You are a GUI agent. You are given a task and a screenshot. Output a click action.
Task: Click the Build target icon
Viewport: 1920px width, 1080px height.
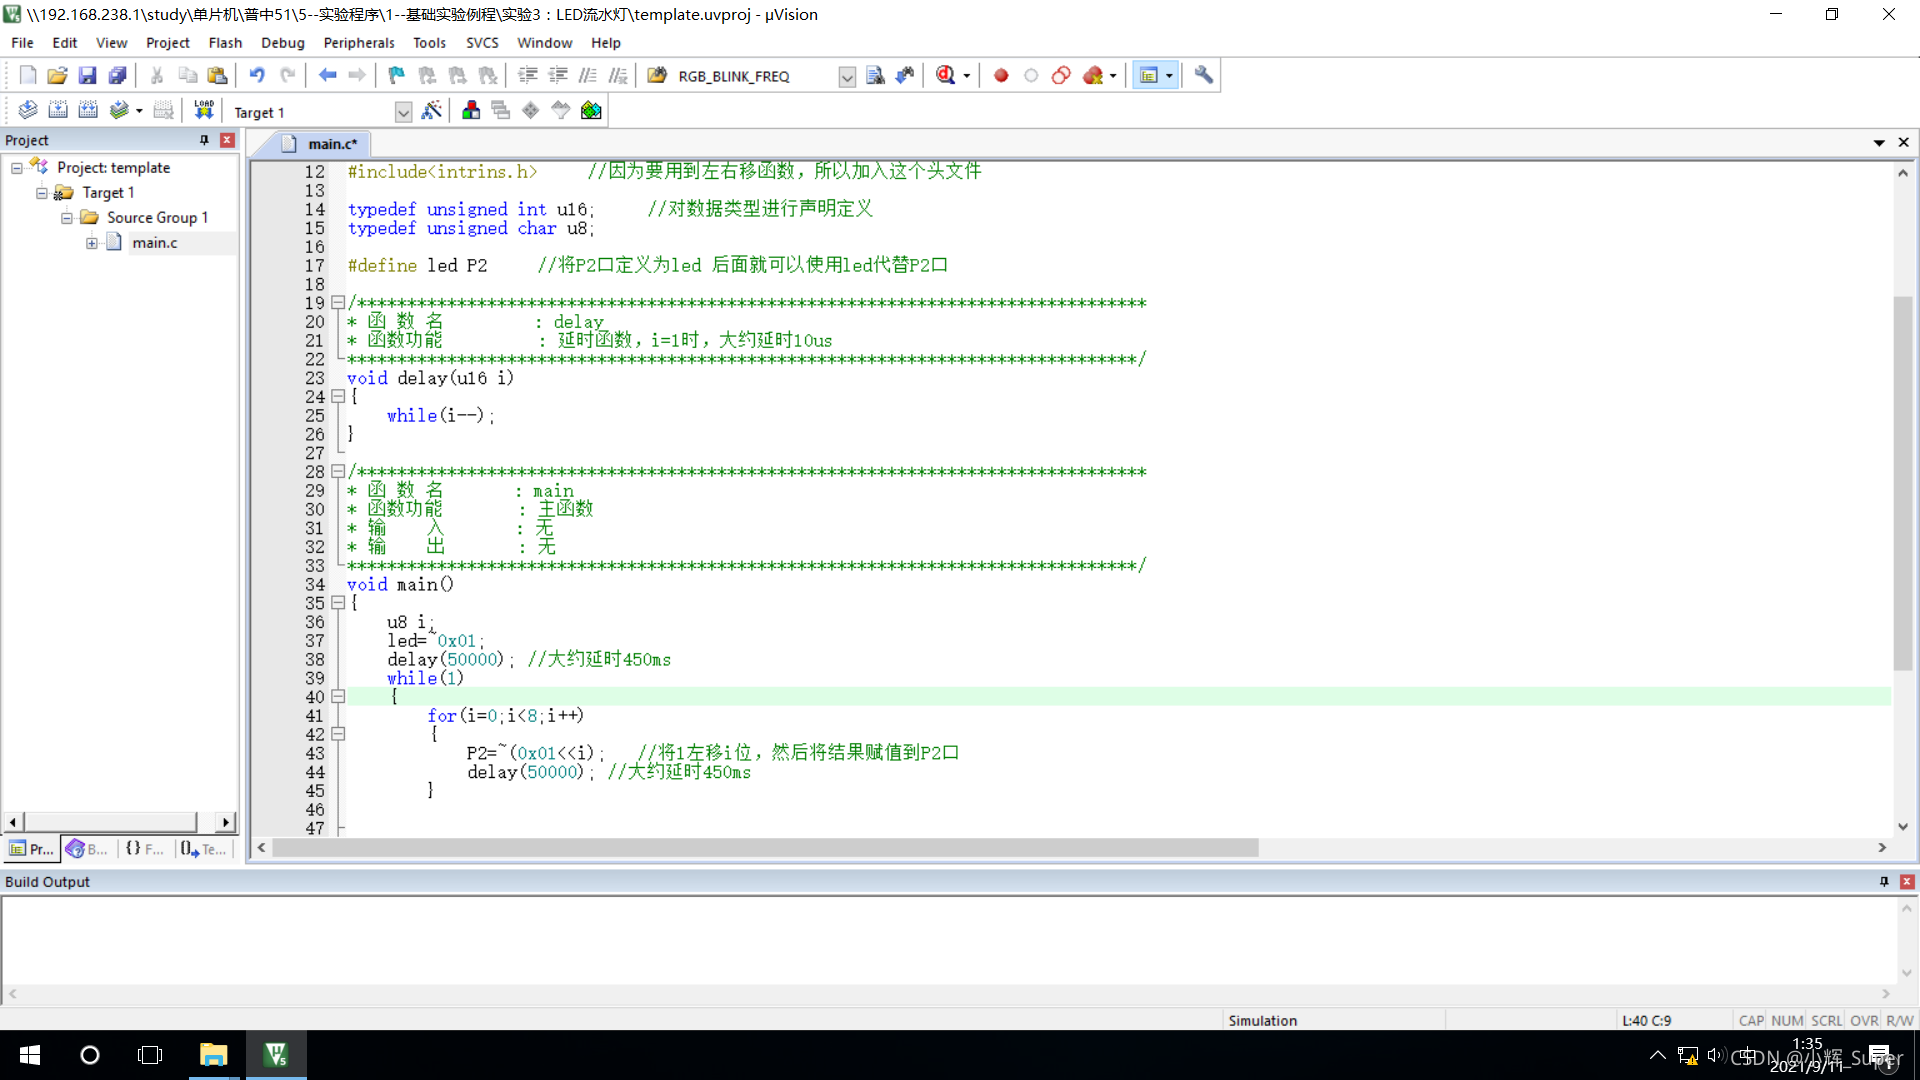point(58,110)
